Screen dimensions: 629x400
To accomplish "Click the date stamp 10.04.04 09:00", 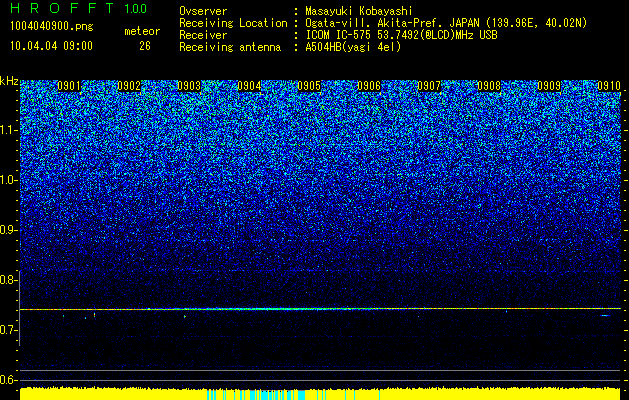I will point(51,46).
